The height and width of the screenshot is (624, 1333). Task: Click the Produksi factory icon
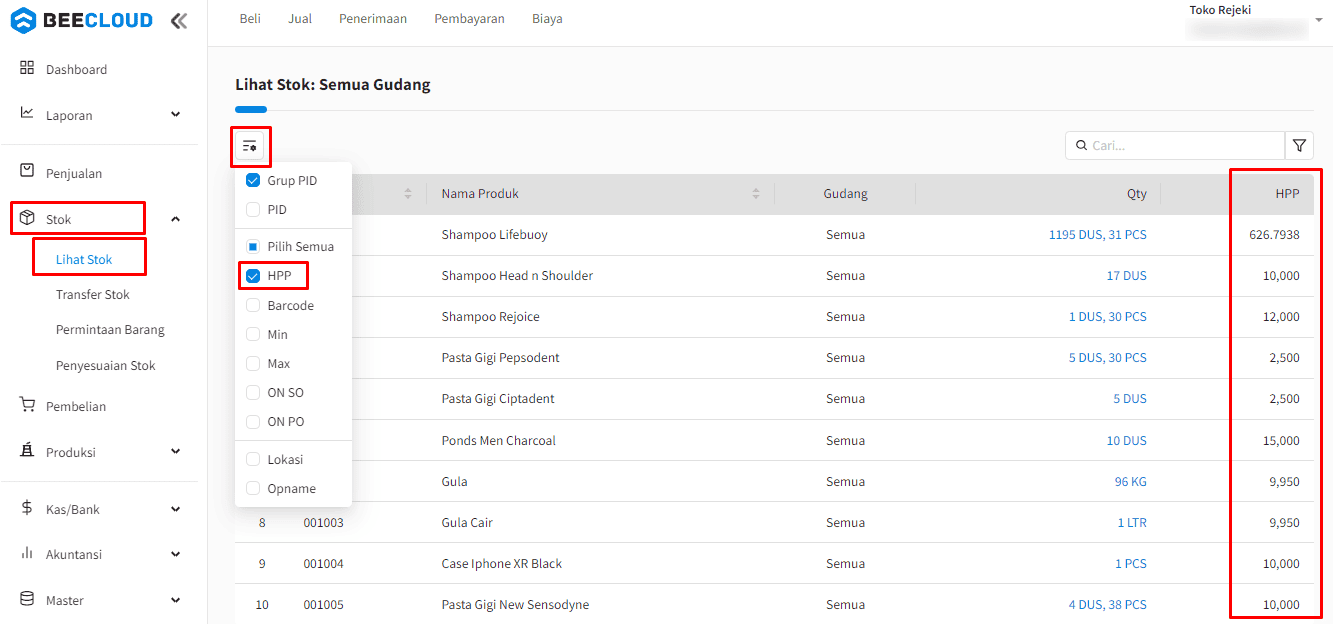[27, 450]
